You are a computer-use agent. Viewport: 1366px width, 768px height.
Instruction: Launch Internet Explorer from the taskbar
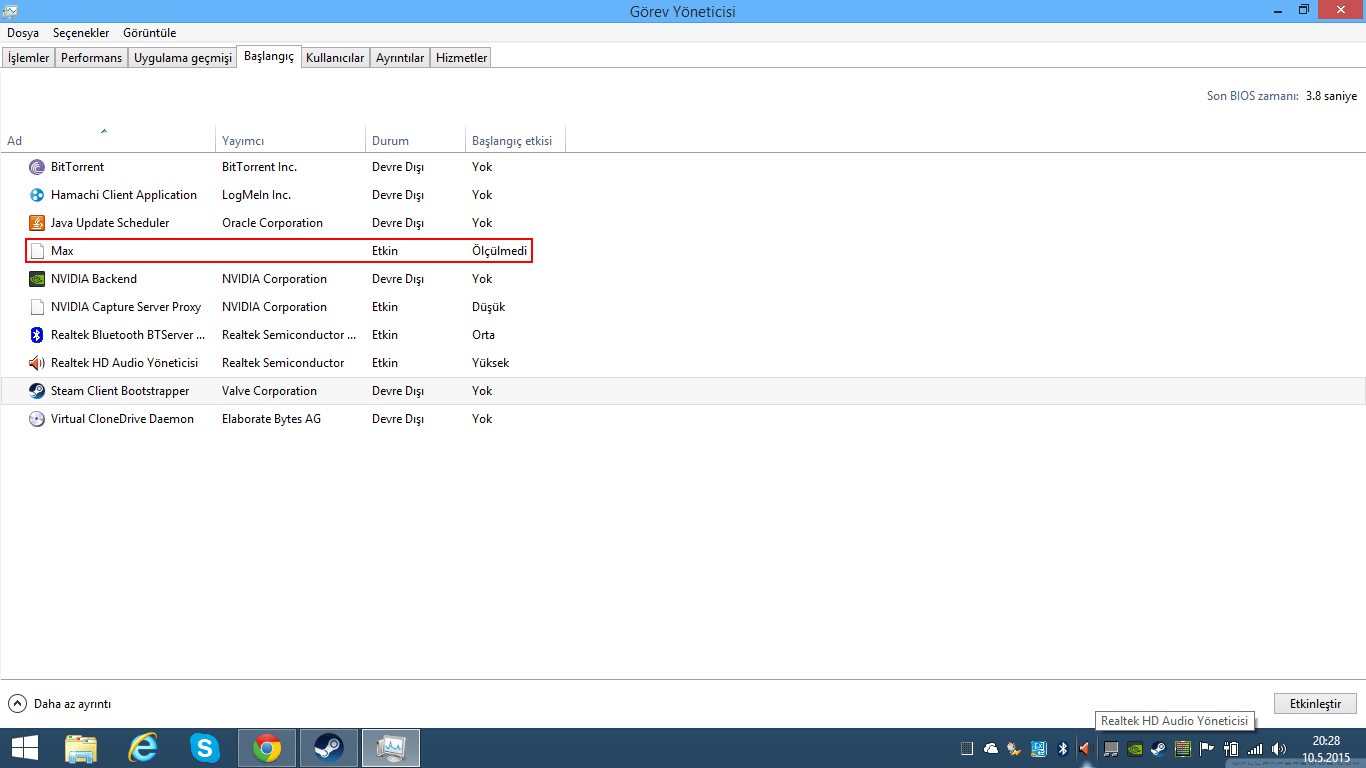pos(143,748)
